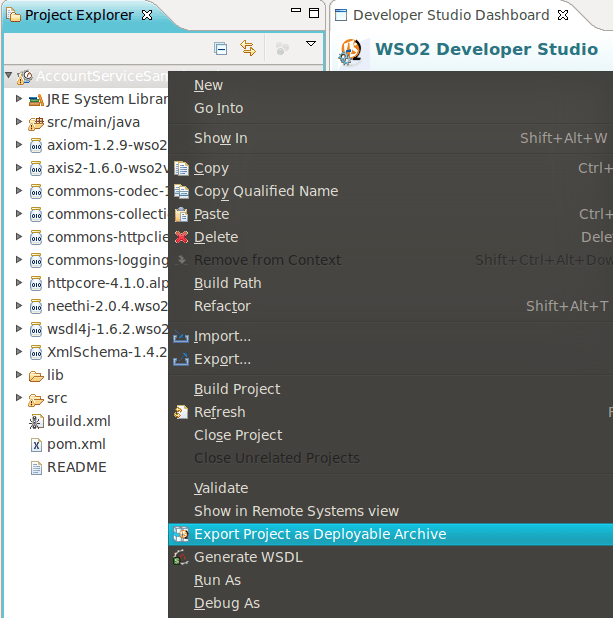The image size is (613, 618).
Task: Expand the JRE System Library node
Action: pyautogui.click(x=19, y=98)
